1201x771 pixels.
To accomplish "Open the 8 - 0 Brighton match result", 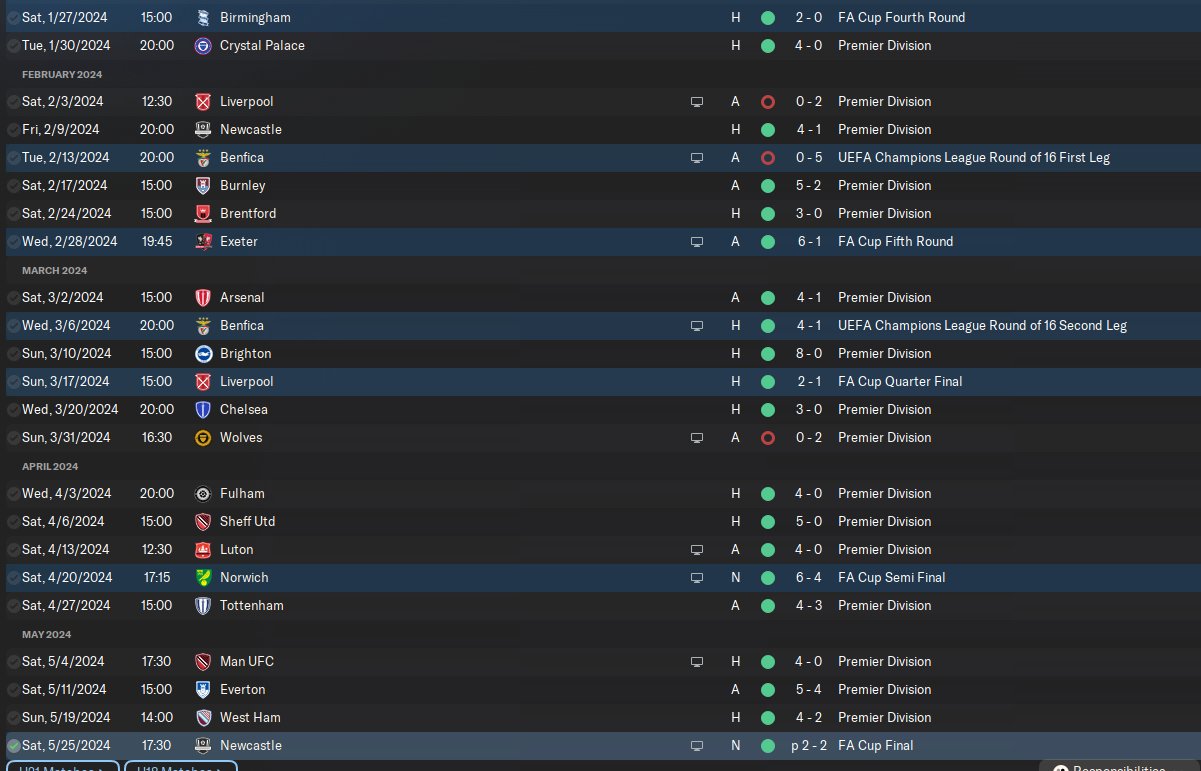I will point(808,353).
